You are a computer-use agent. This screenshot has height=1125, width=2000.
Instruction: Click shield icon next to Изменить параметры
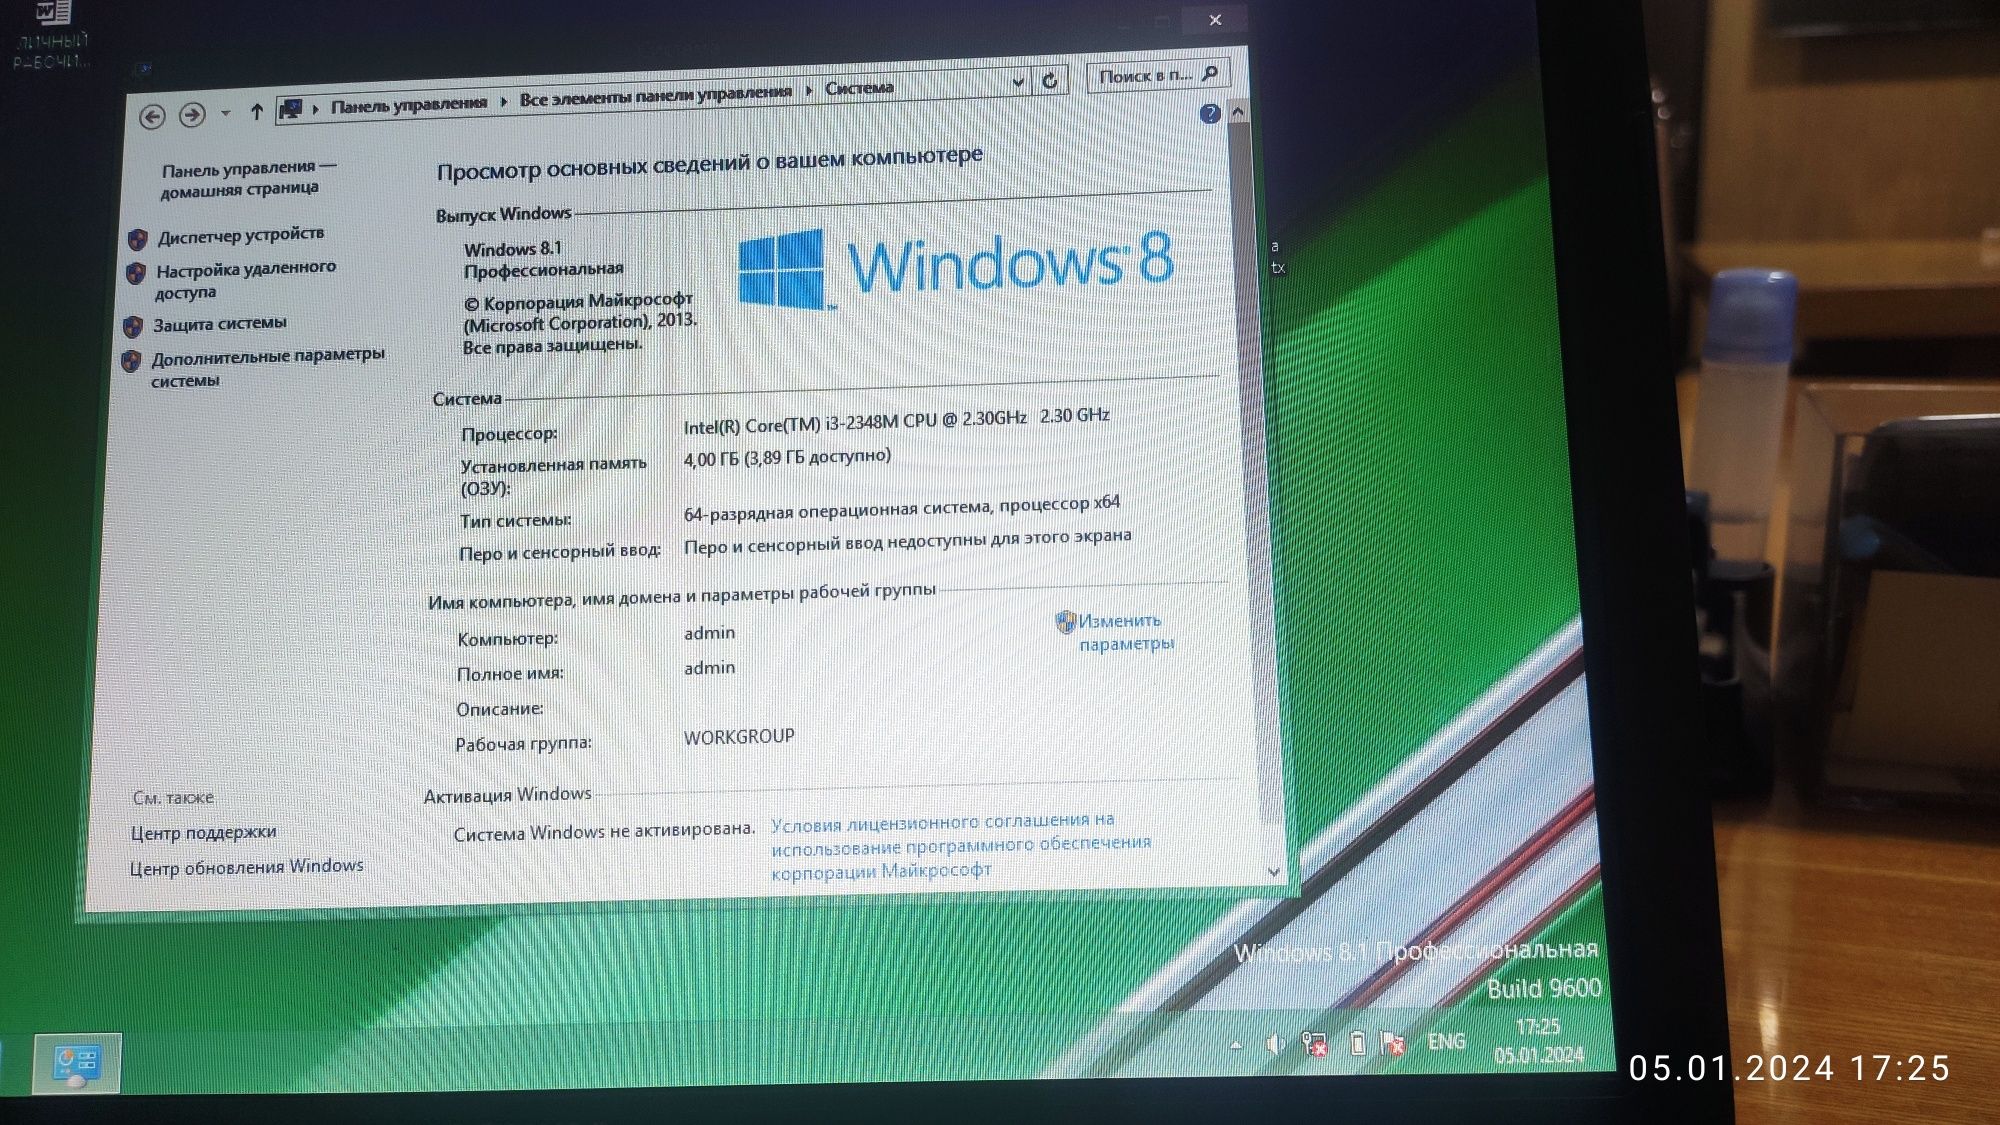coord(1066,622)
